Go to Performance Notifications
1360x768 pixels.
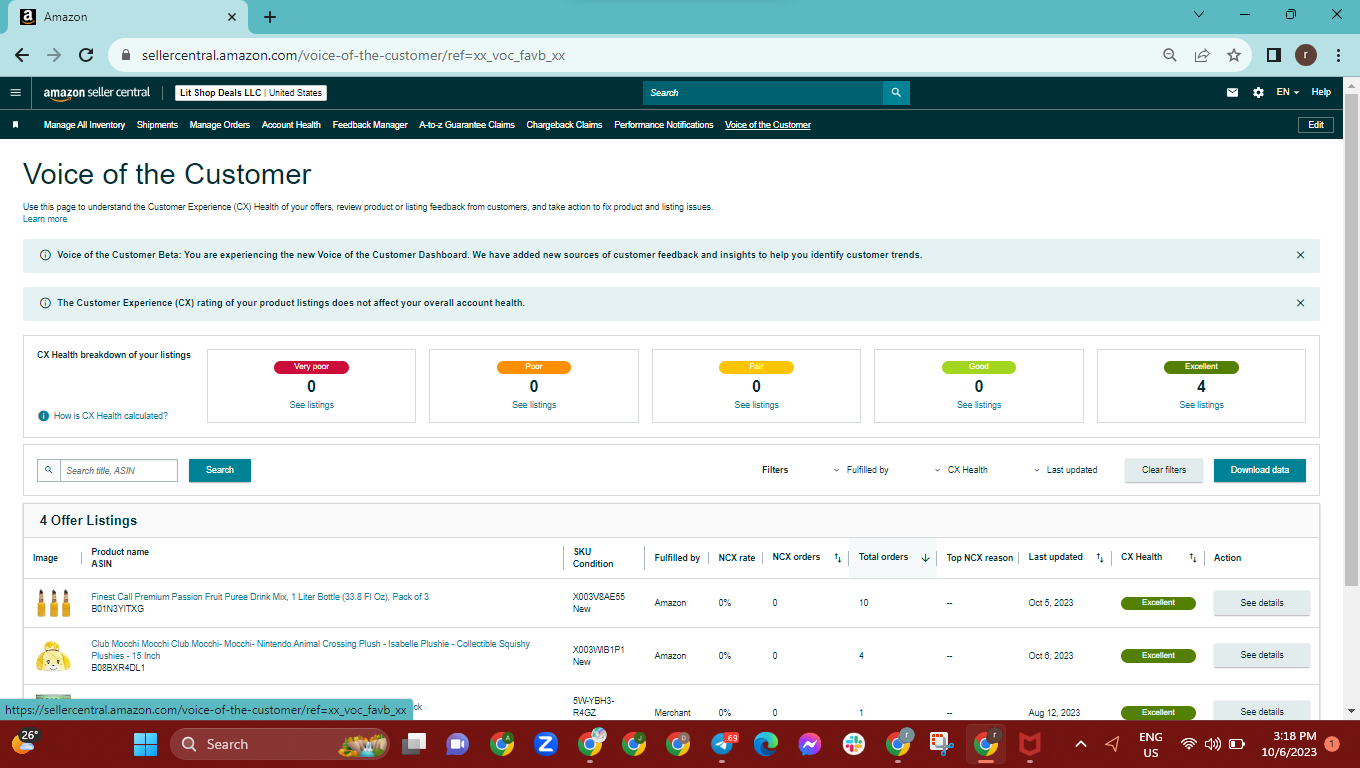[664, 125]
